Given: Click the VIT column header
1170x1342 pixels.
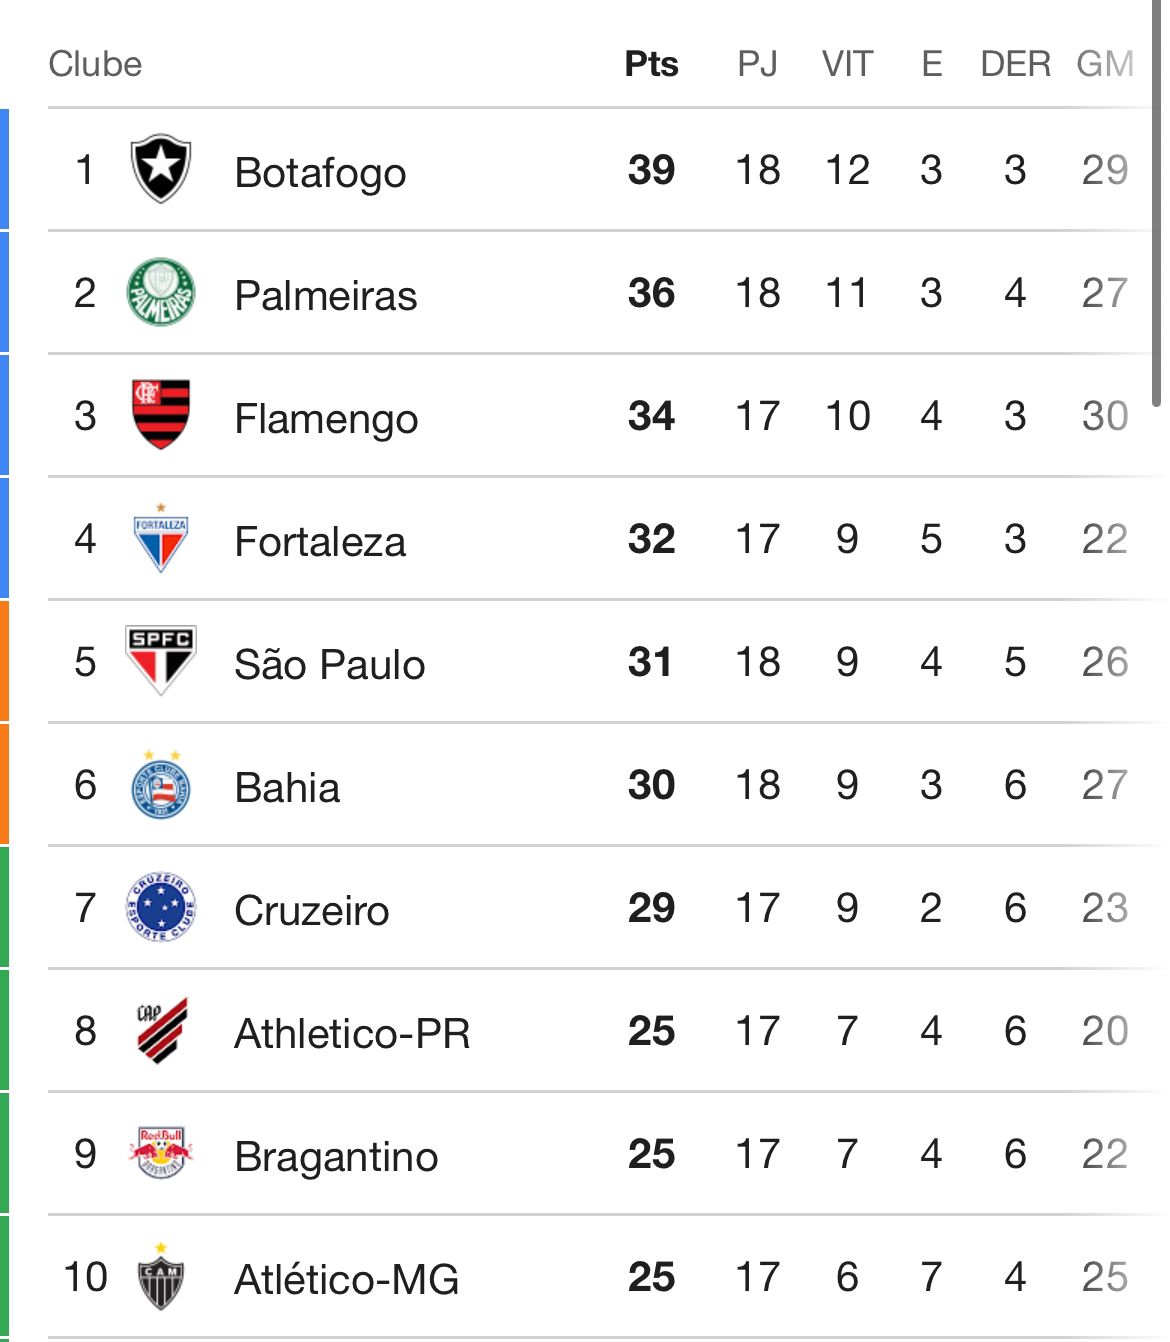Looking at the screenshot, I should click(x=847, y=64).
